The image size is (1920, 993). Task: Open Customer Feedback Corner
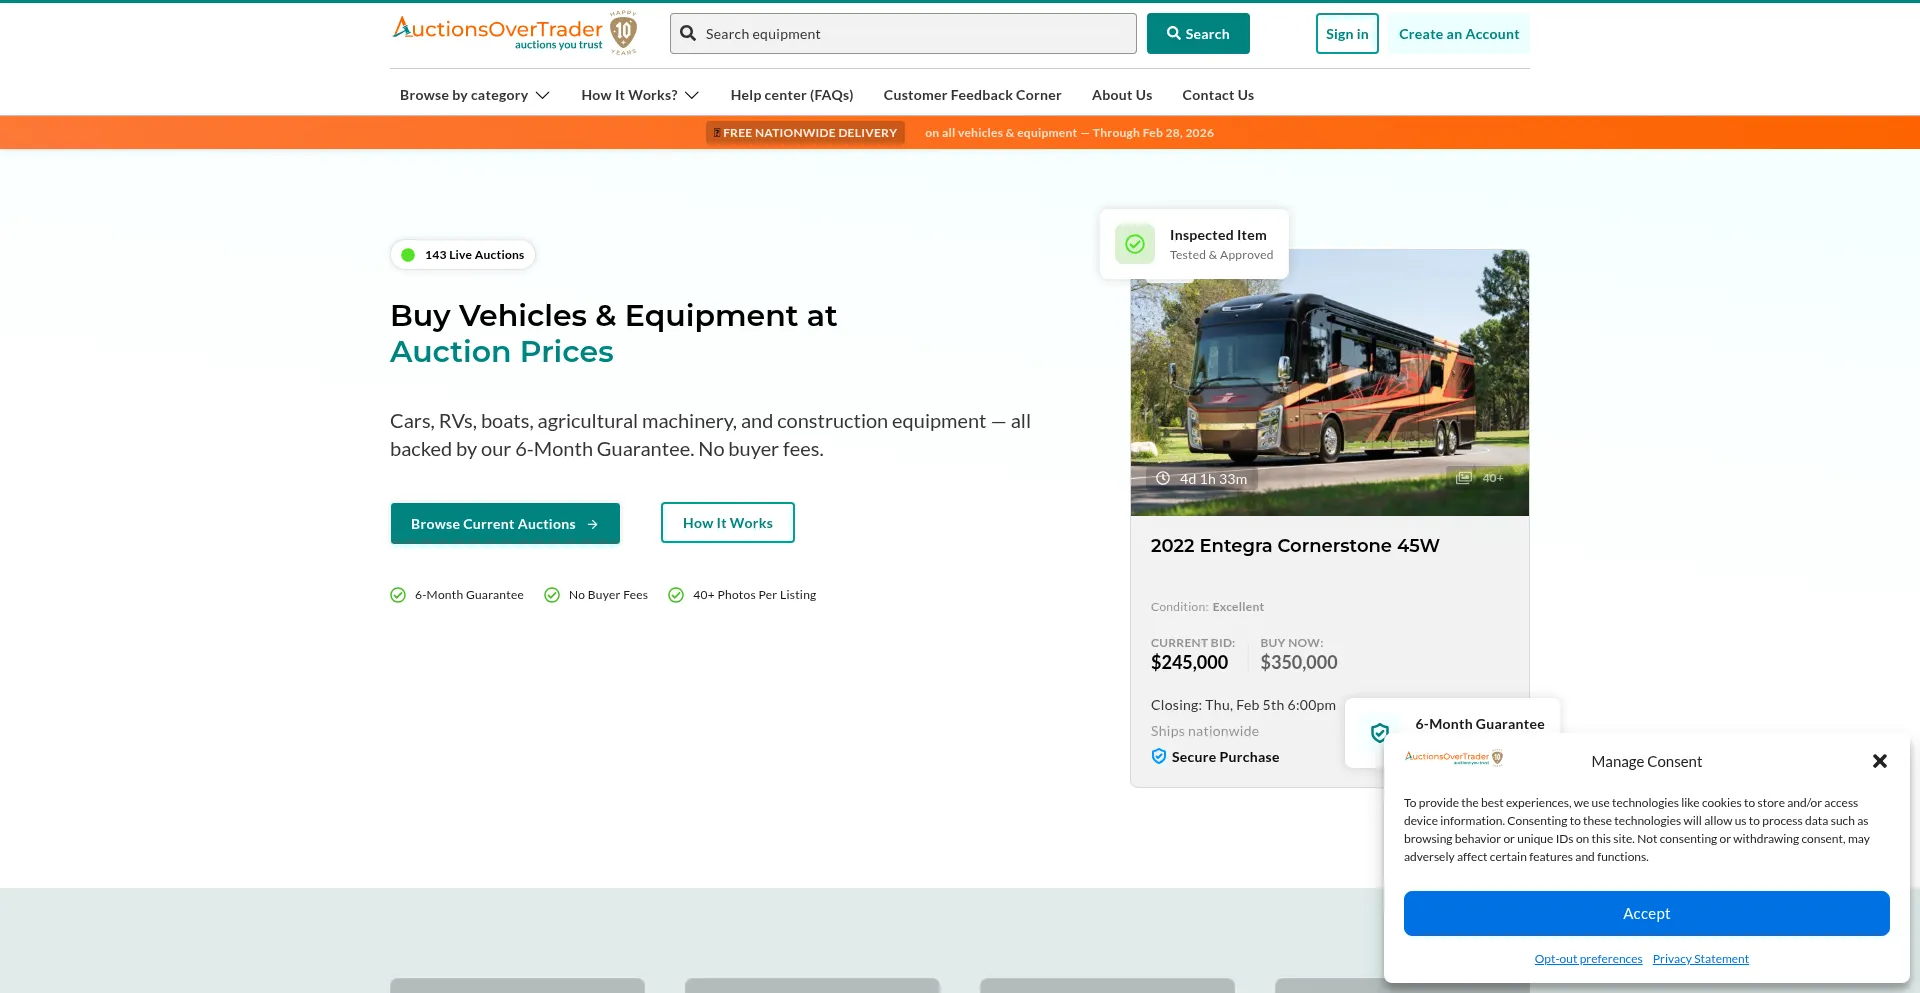click(x=972, y=95)
